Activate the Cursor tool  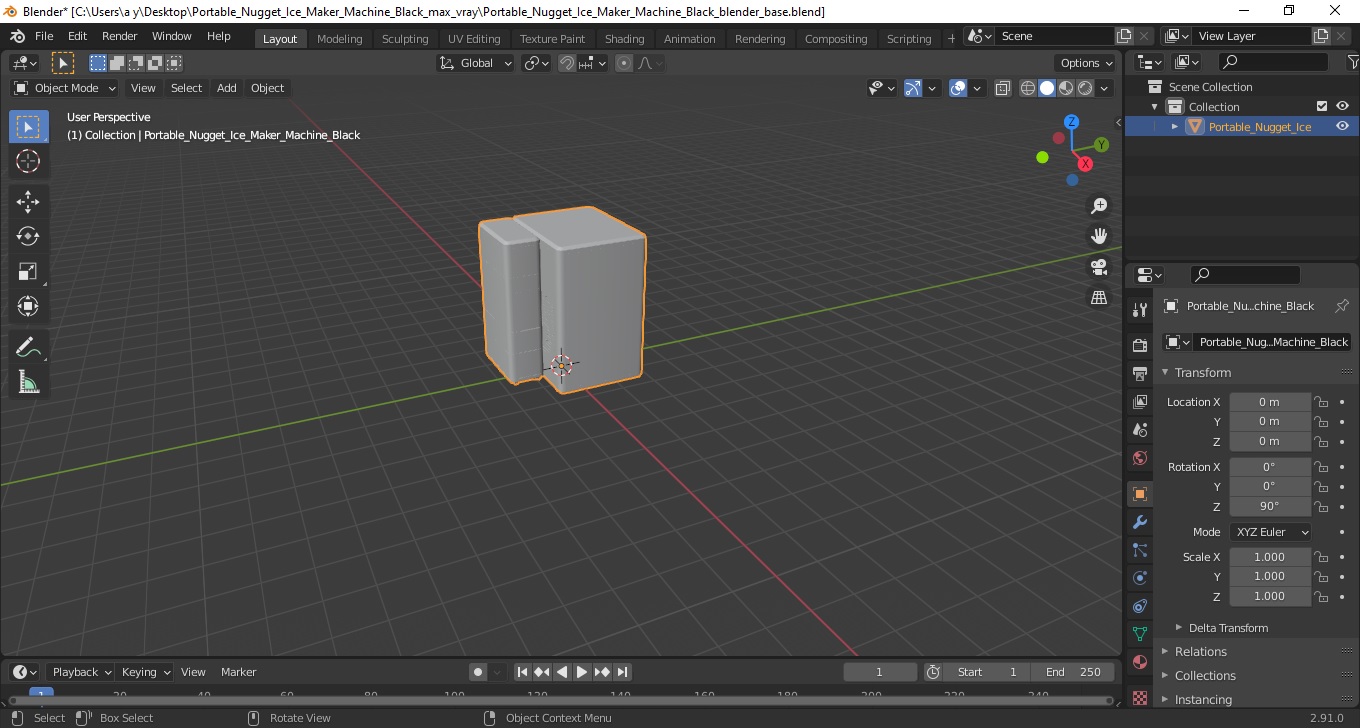28,161
